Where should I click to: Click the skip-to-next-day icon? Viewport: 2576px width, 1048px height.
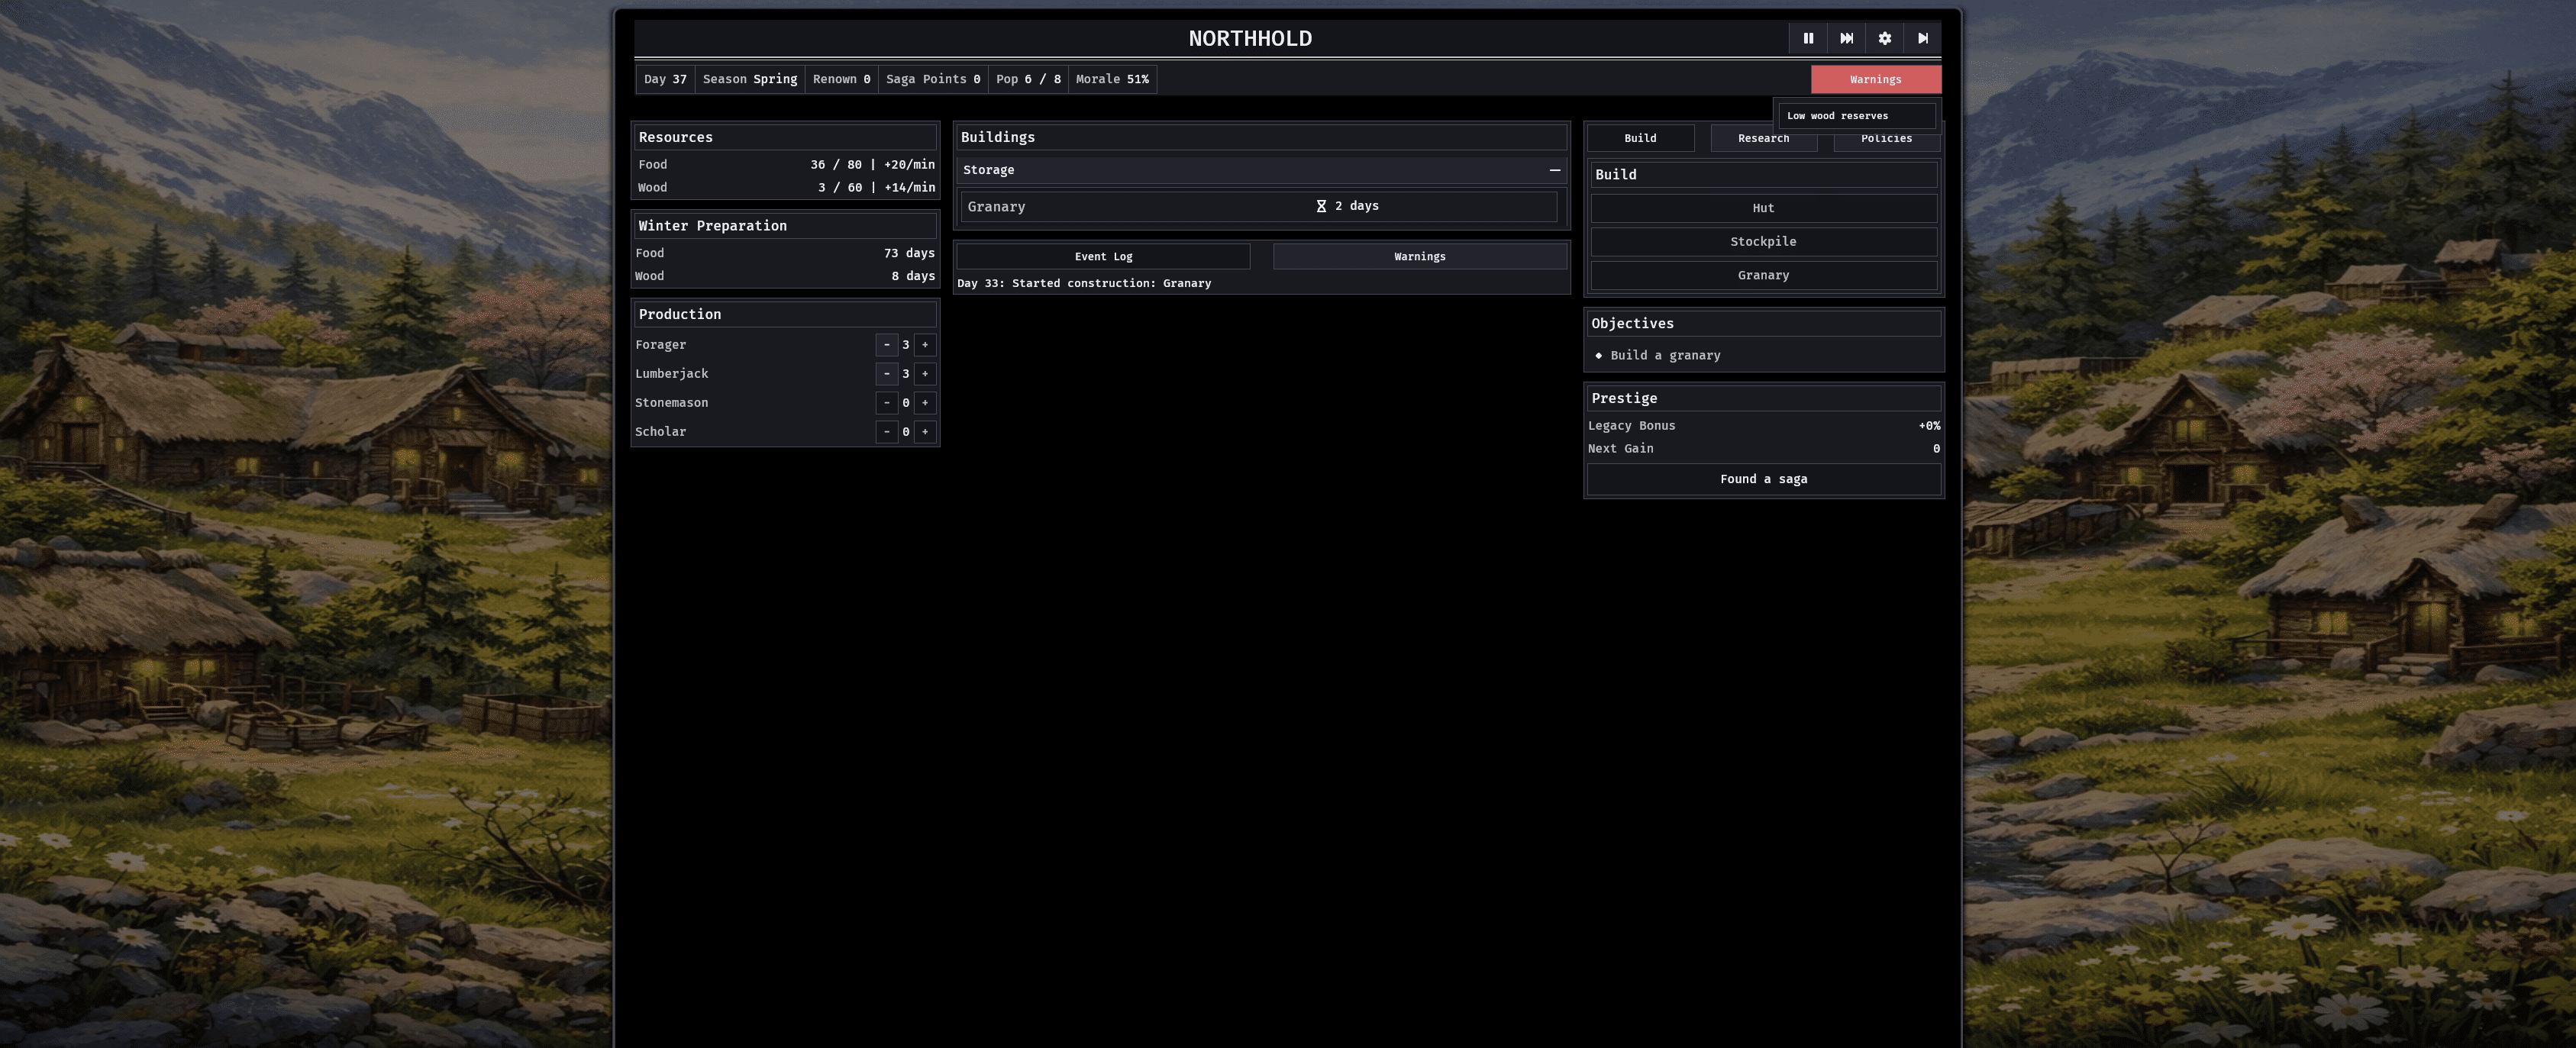[x=1922, y=38]
